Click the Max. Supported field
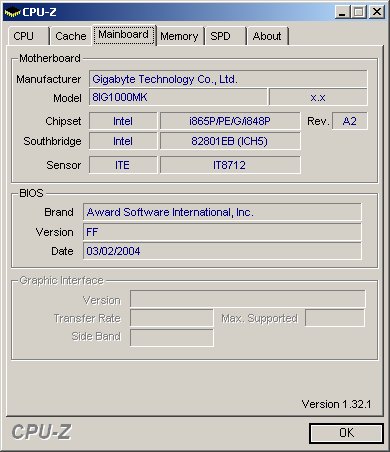This screenshot has width=390, height=452. [x=335, y=318]
